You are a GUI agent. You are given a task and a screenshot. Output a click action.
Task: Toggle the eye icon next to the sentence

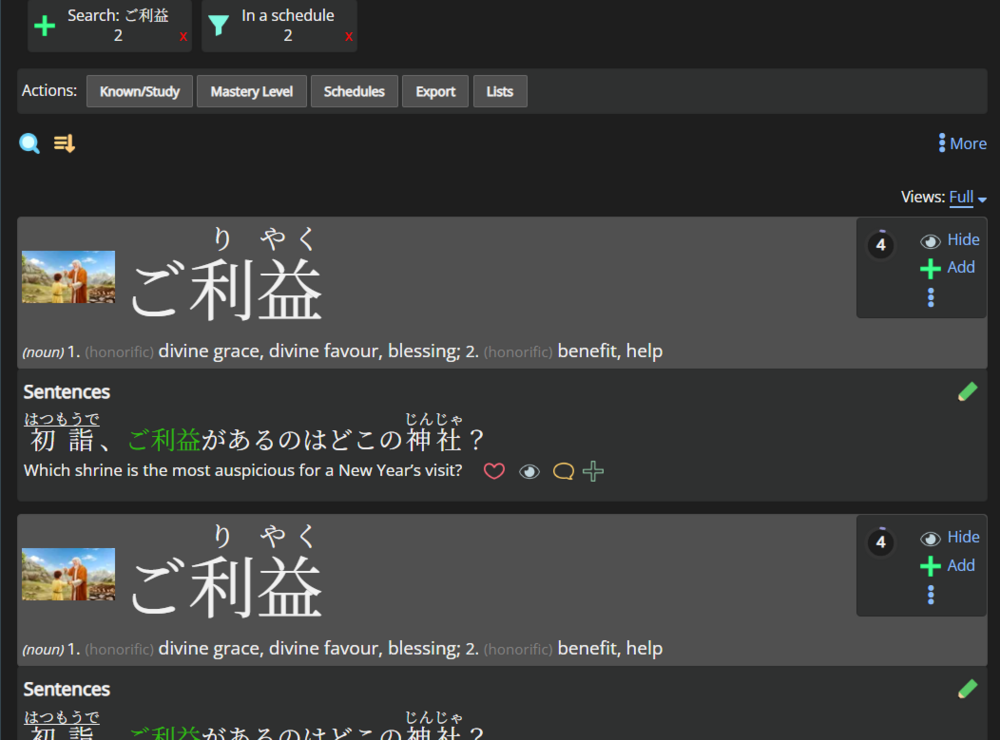tap(528, 470)
